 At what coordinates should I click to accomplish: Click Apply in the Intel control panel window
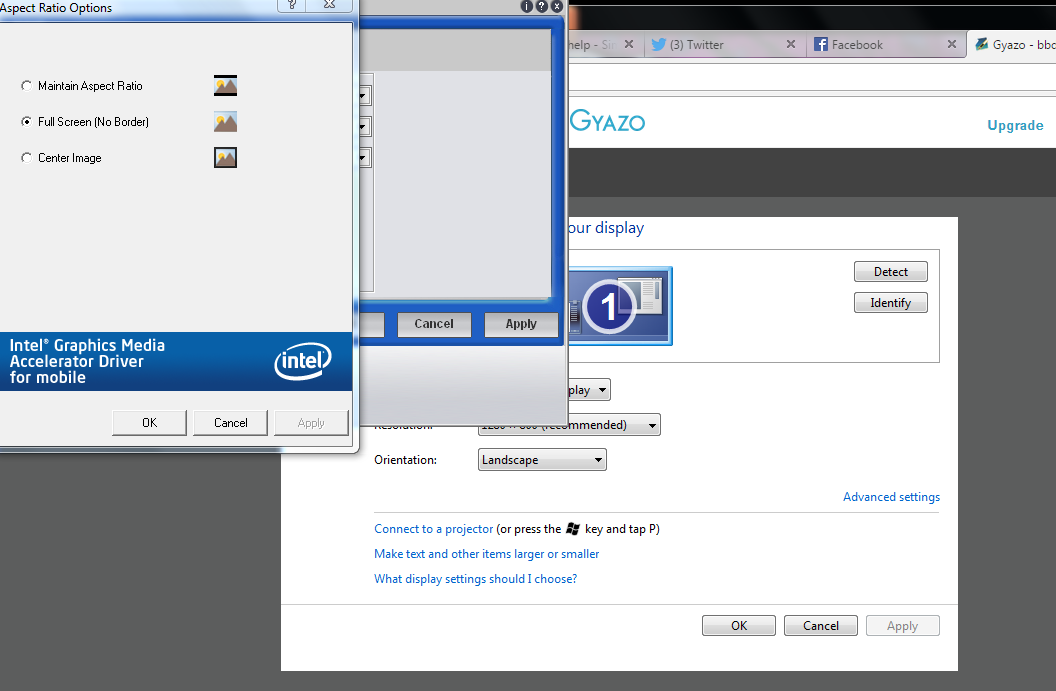[521, 324]
